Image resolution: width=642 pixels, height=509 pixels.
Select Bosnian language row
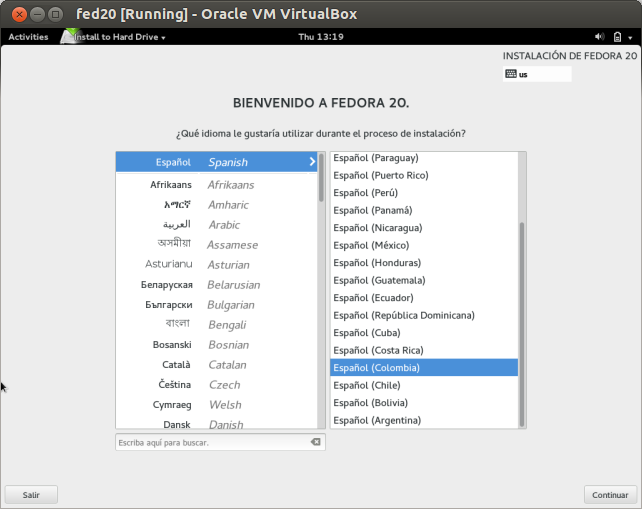pos(217,345)
